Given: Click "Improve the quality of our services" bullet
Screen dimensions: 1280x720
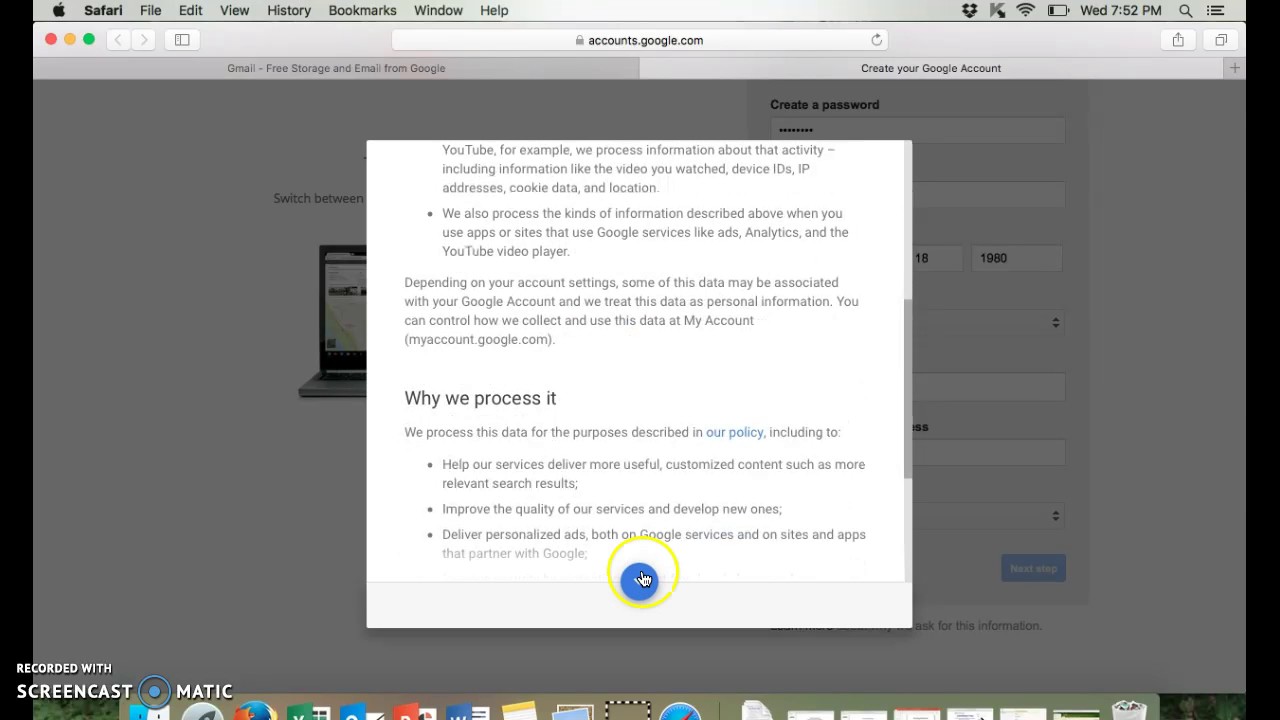Looking at the screenshot, I should (612, 509).
